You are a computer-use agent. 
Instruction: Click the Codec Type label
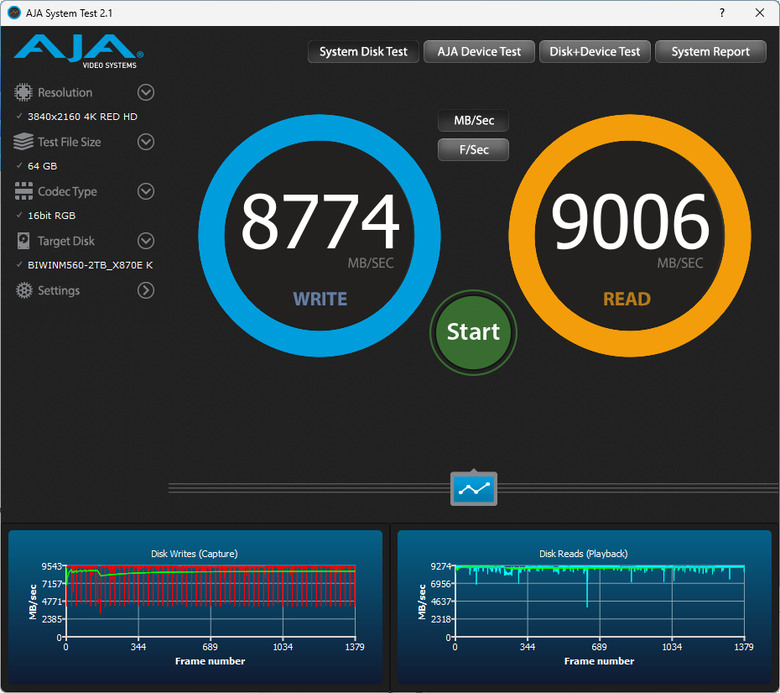[67, 192]
